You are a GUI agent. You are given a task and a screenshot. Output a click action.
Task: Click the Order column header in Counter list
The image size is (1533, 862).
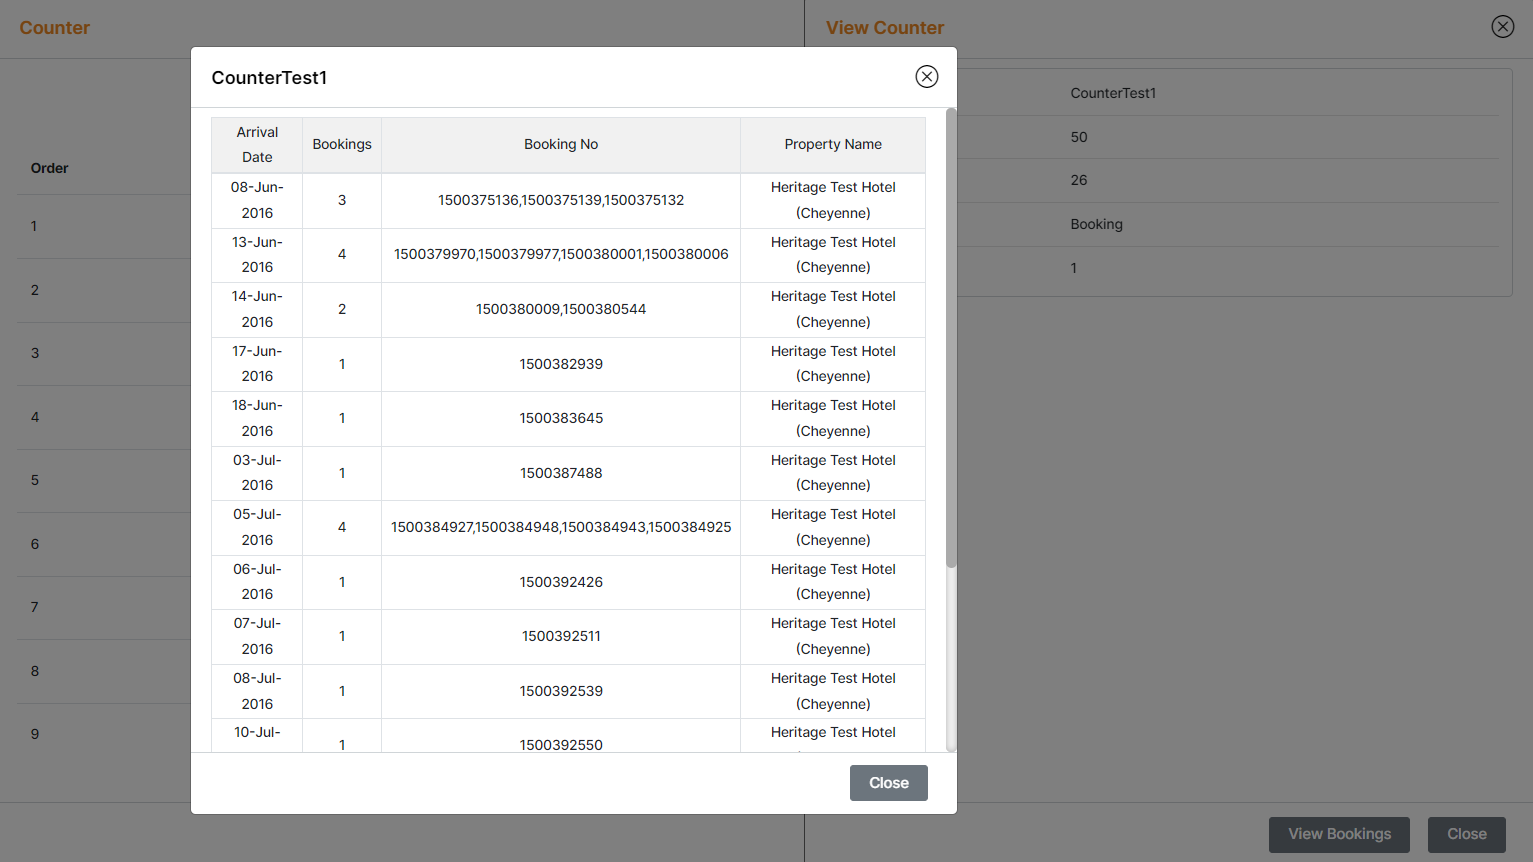point(49,168)
